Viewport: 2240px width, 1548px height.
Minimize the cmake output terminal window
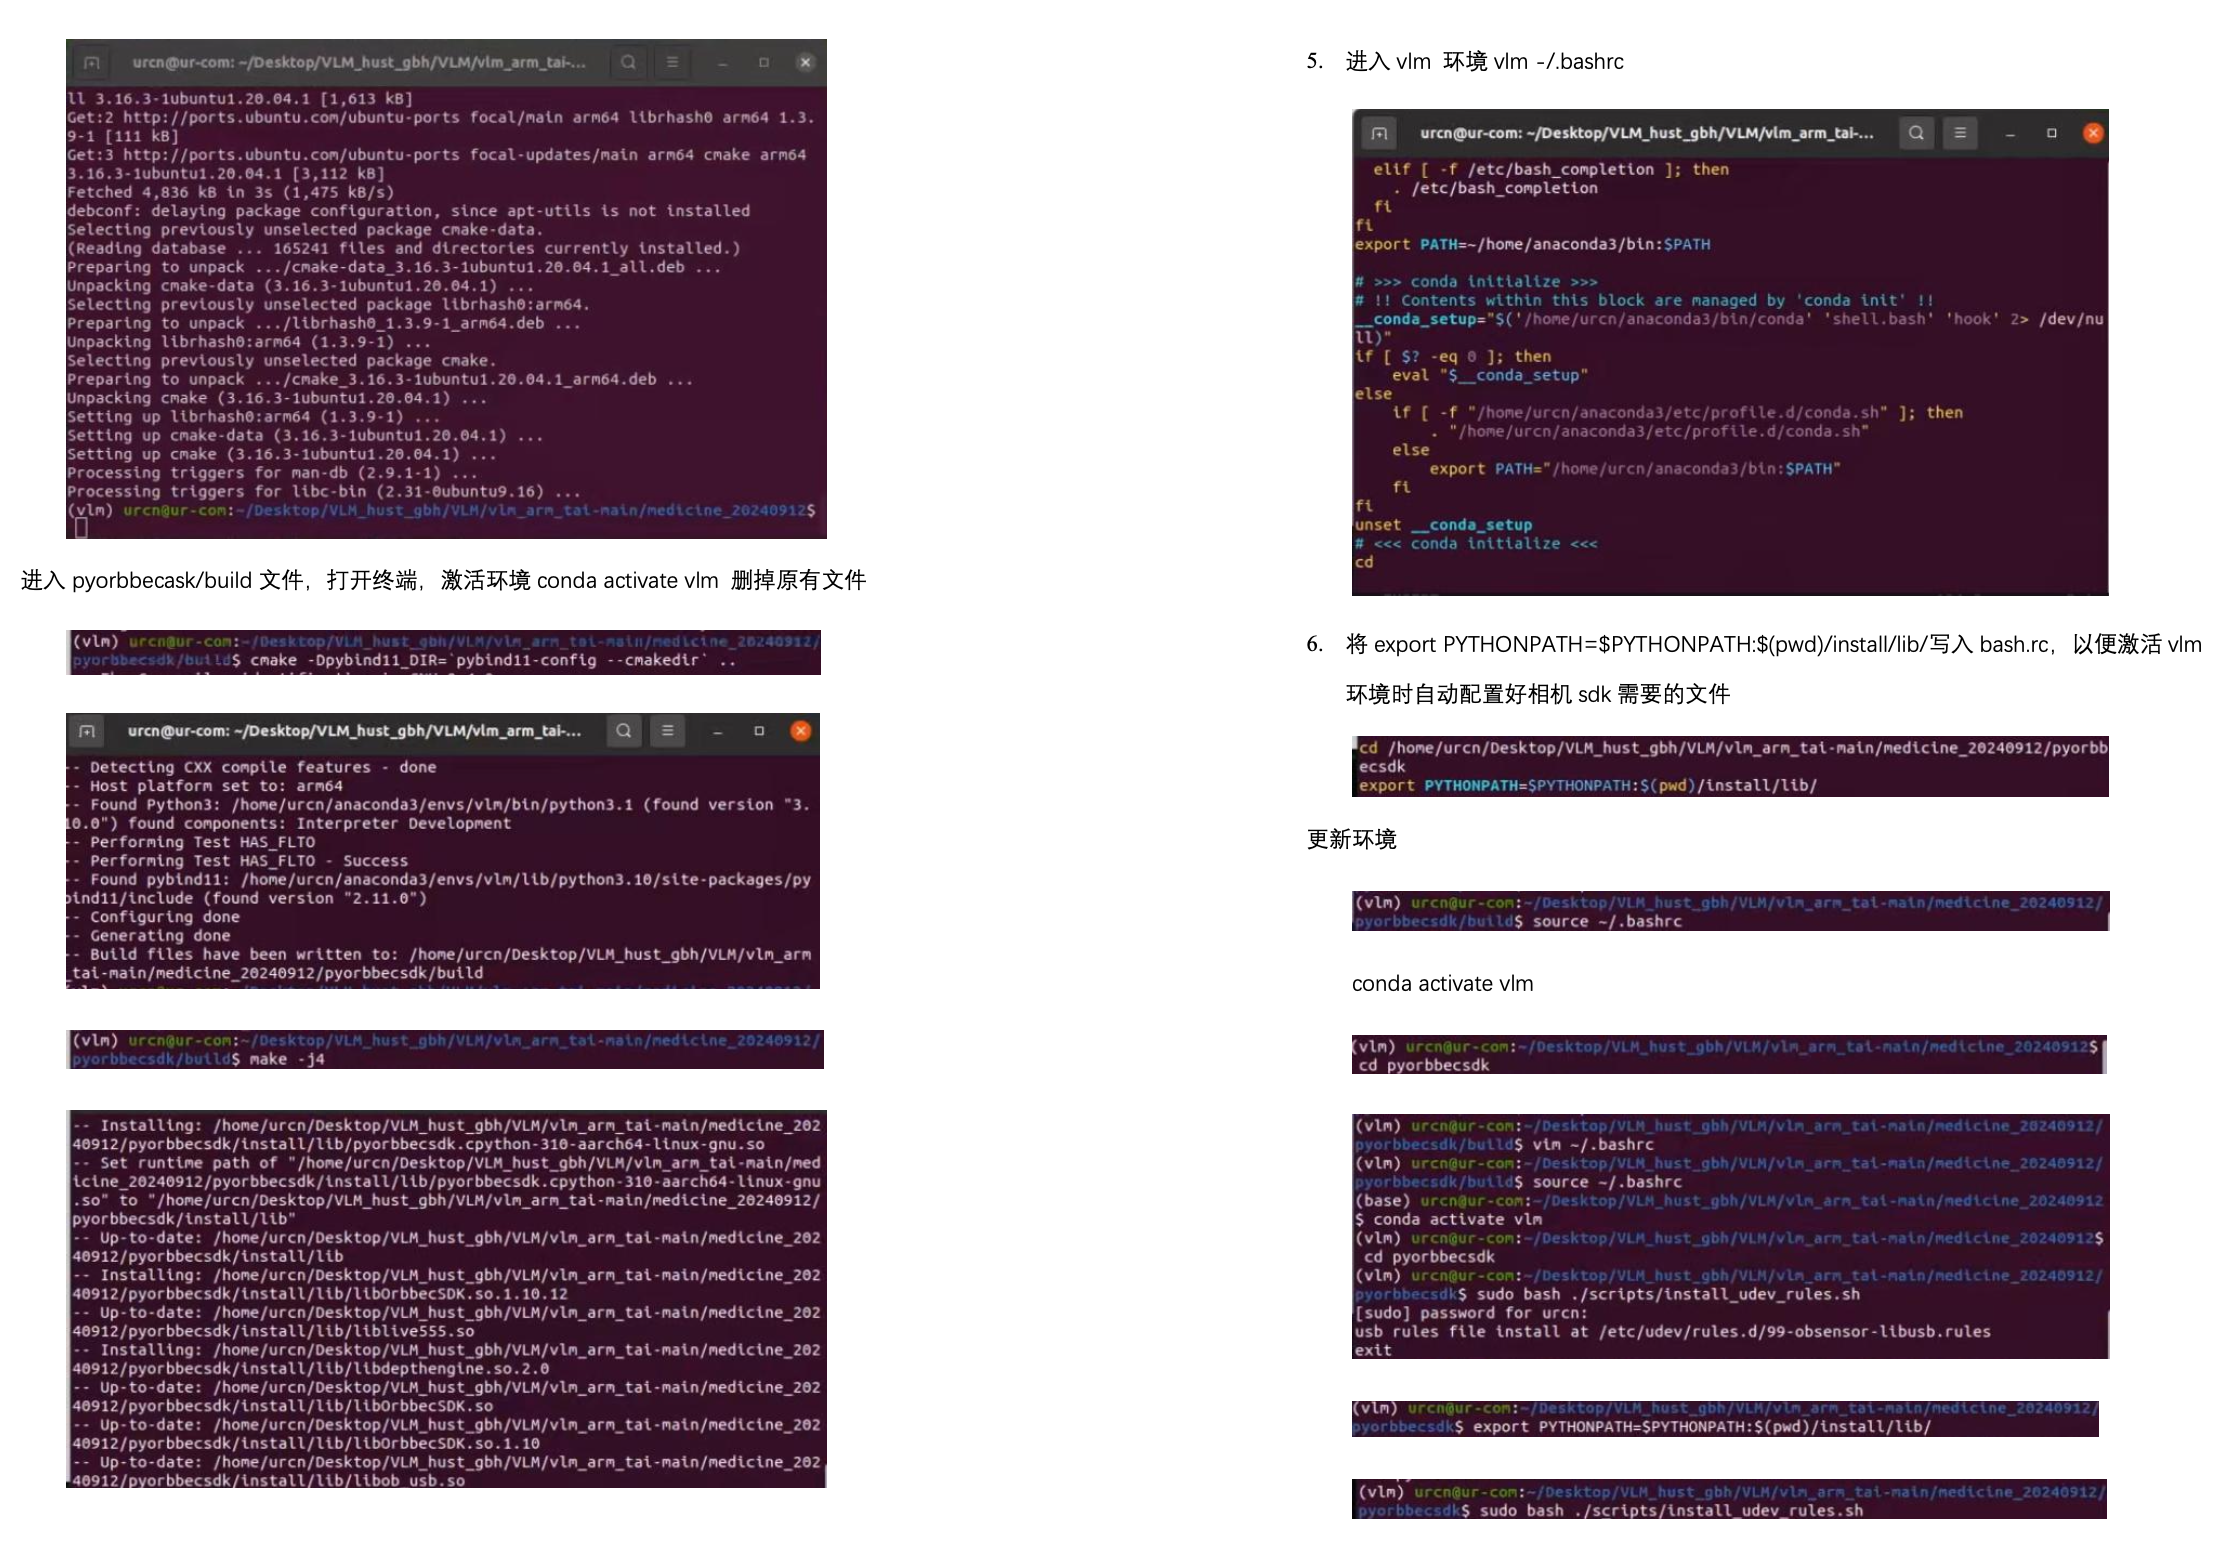(717, 731)
